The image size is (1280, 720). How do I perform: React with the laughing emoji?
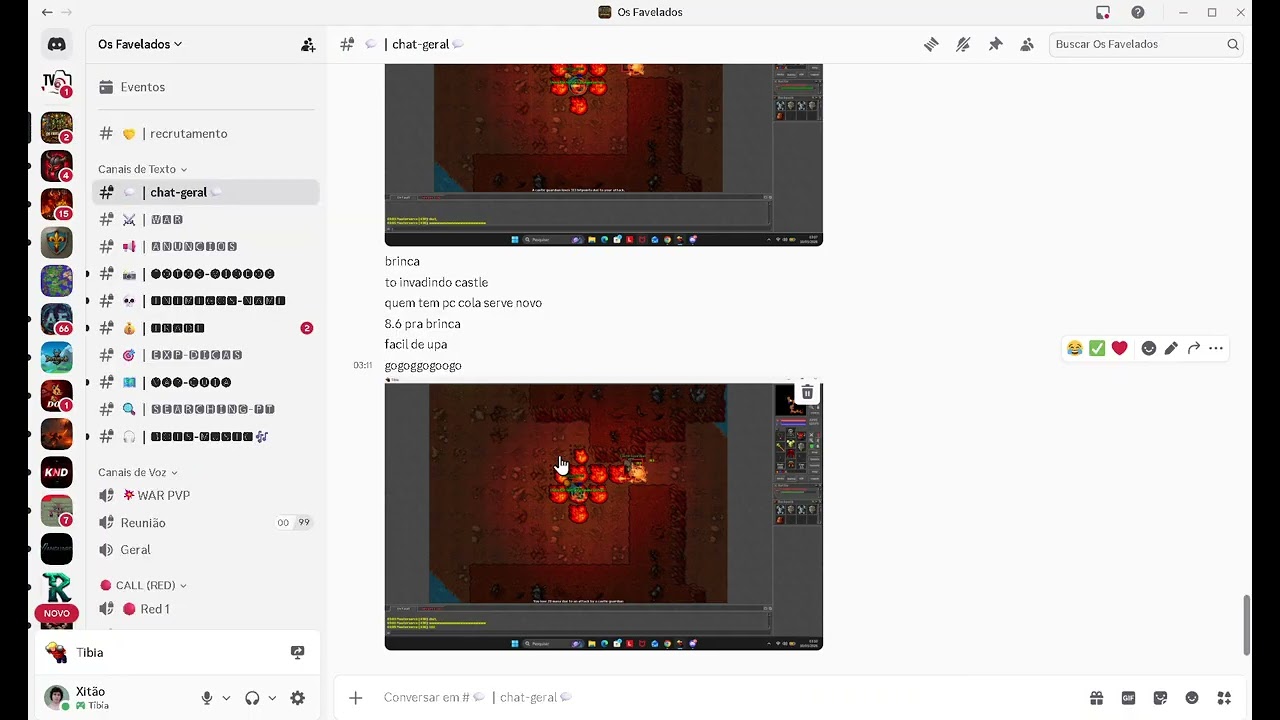pyautogui.click(x=1075, y=348)
